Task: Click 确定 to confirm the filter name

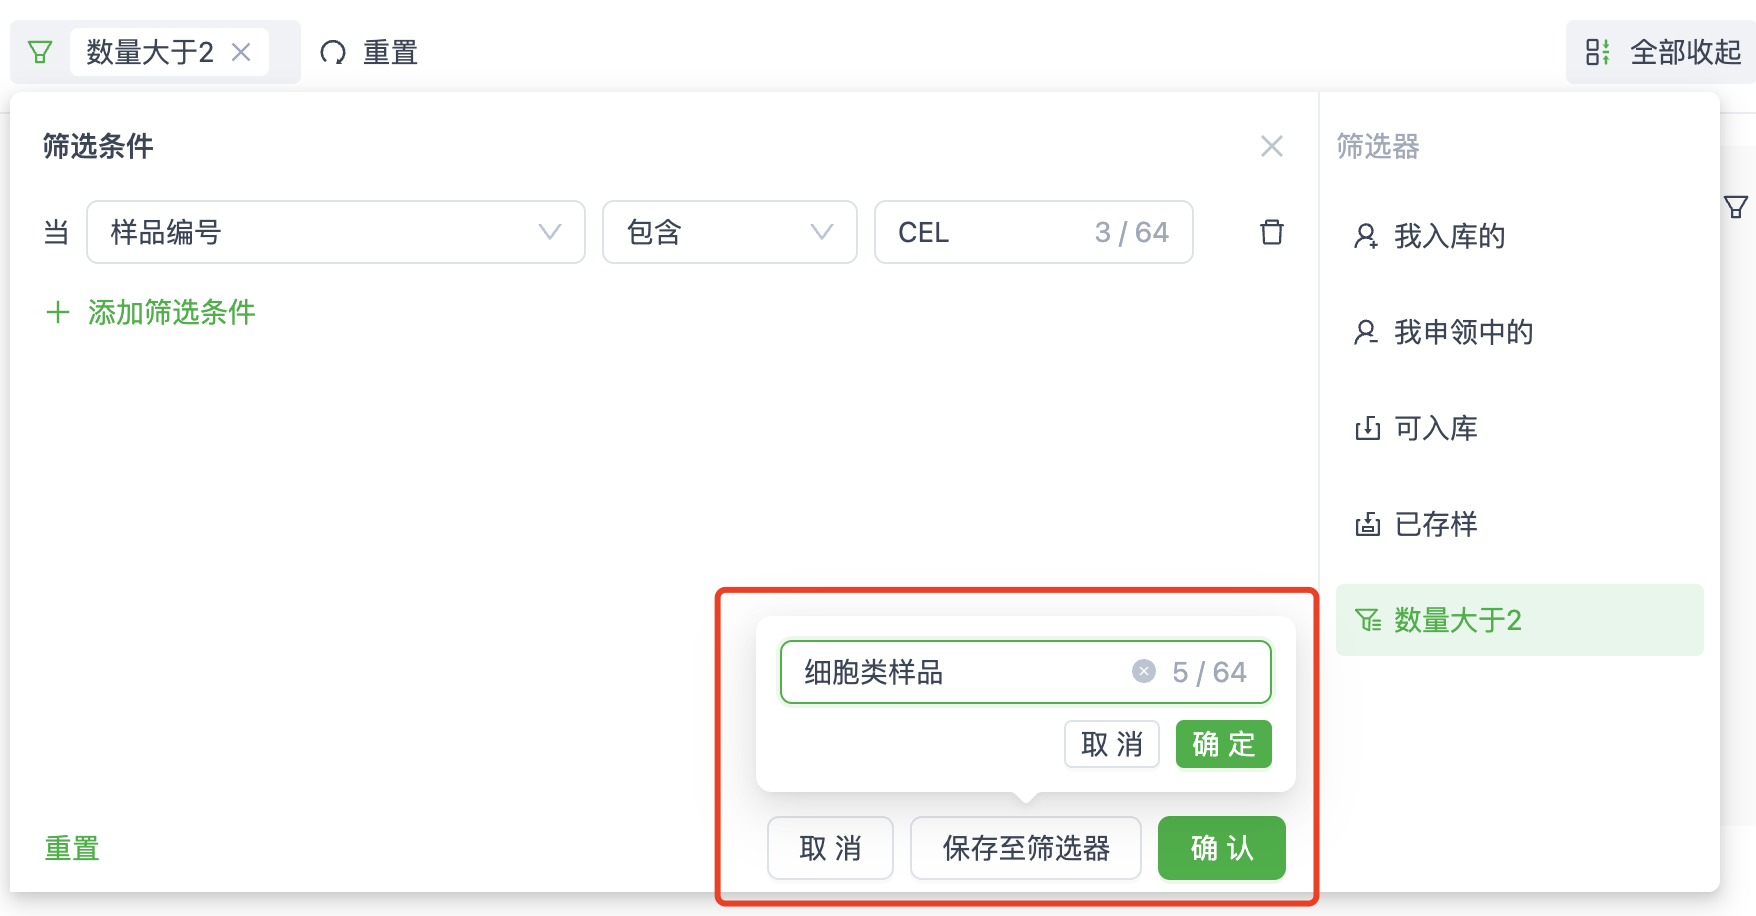Action: tap(1222, 744)
